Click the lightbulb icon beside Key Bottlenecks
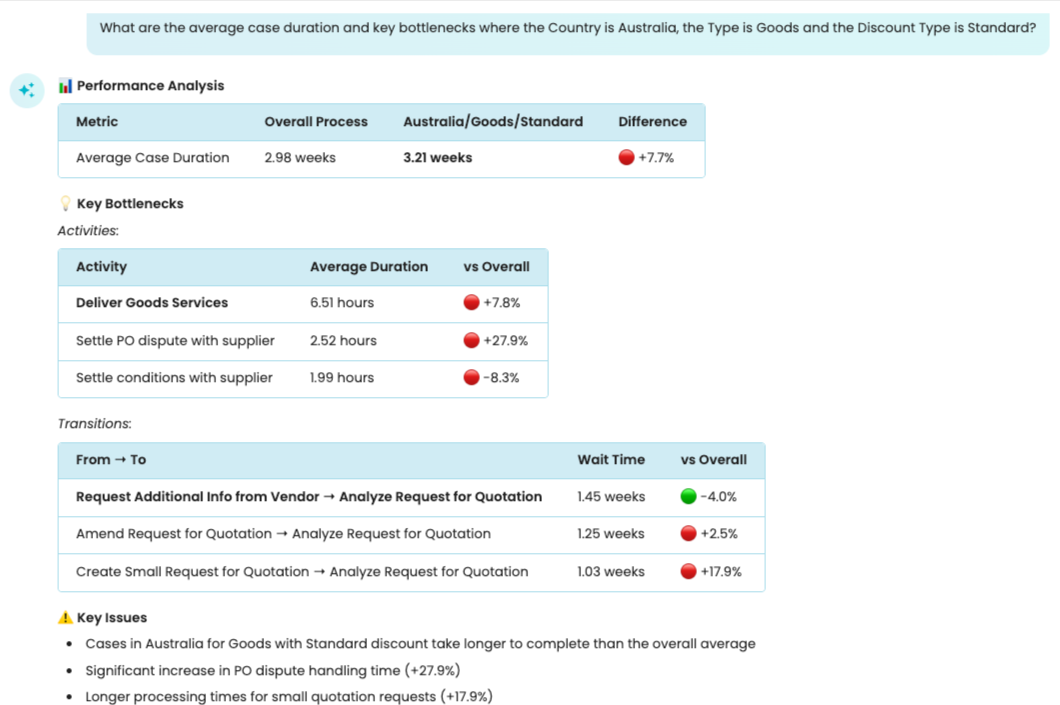 66,204
